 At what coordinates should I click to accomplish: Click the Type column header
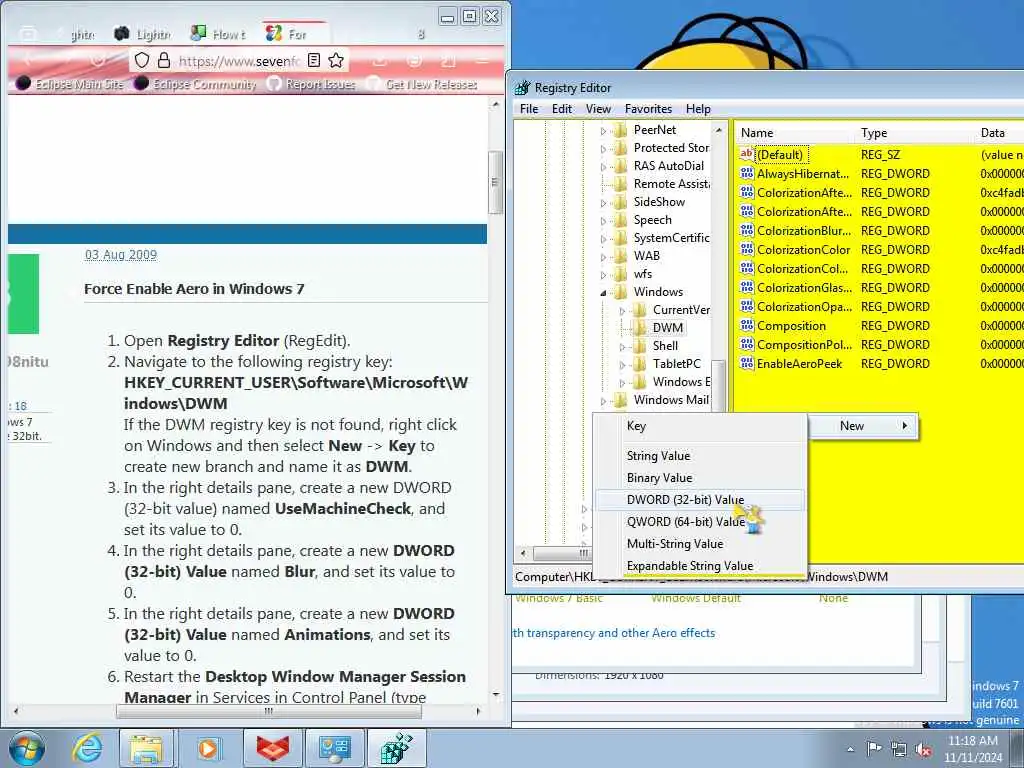tap(915, 133)
